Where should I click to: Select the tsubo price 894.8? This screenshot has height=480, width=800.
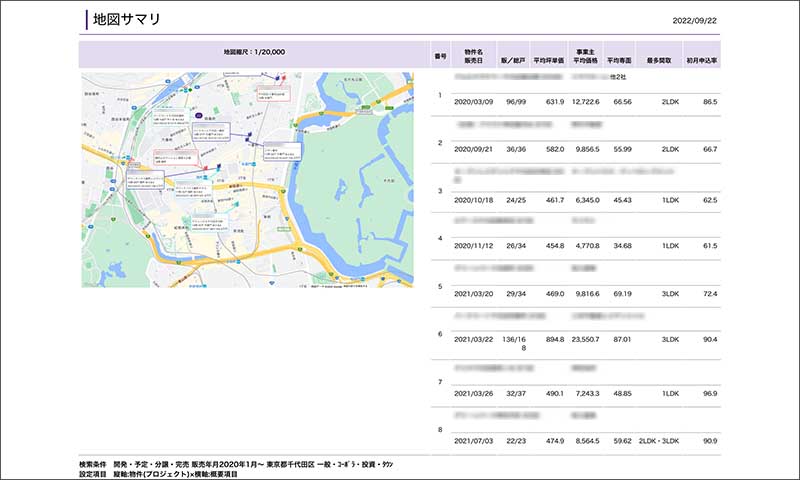[555, 339]
